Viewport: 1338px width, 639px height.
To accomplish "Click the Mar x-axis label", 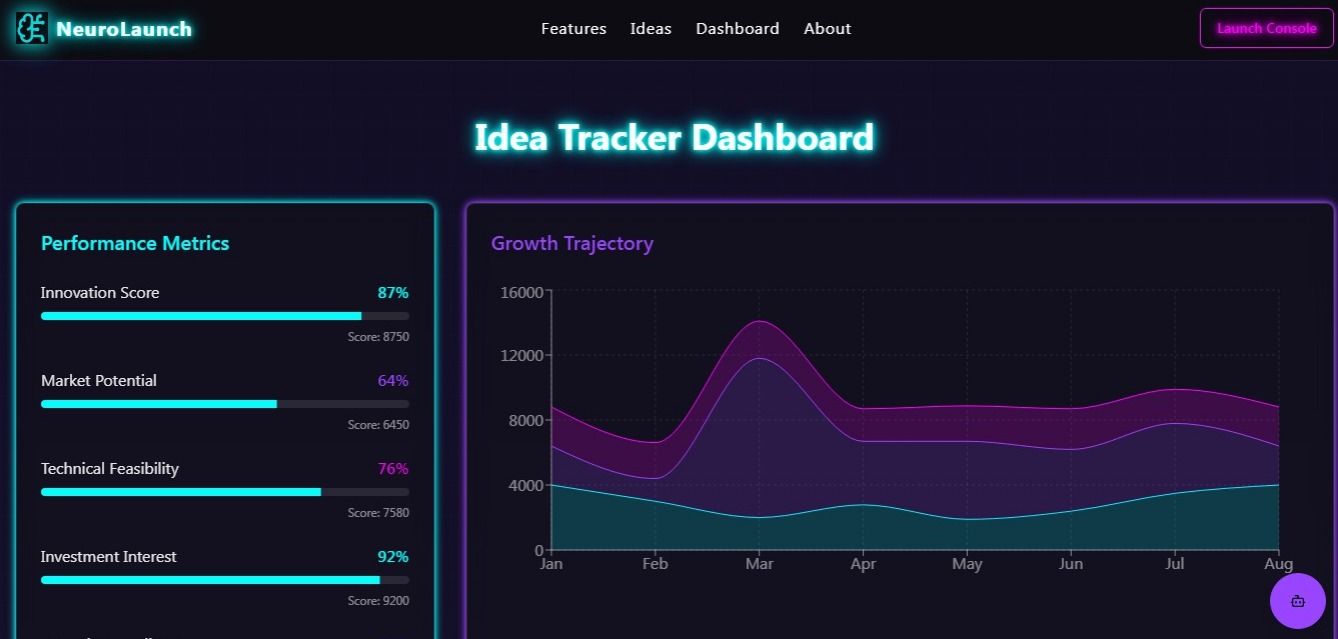I will pos(759,564).
